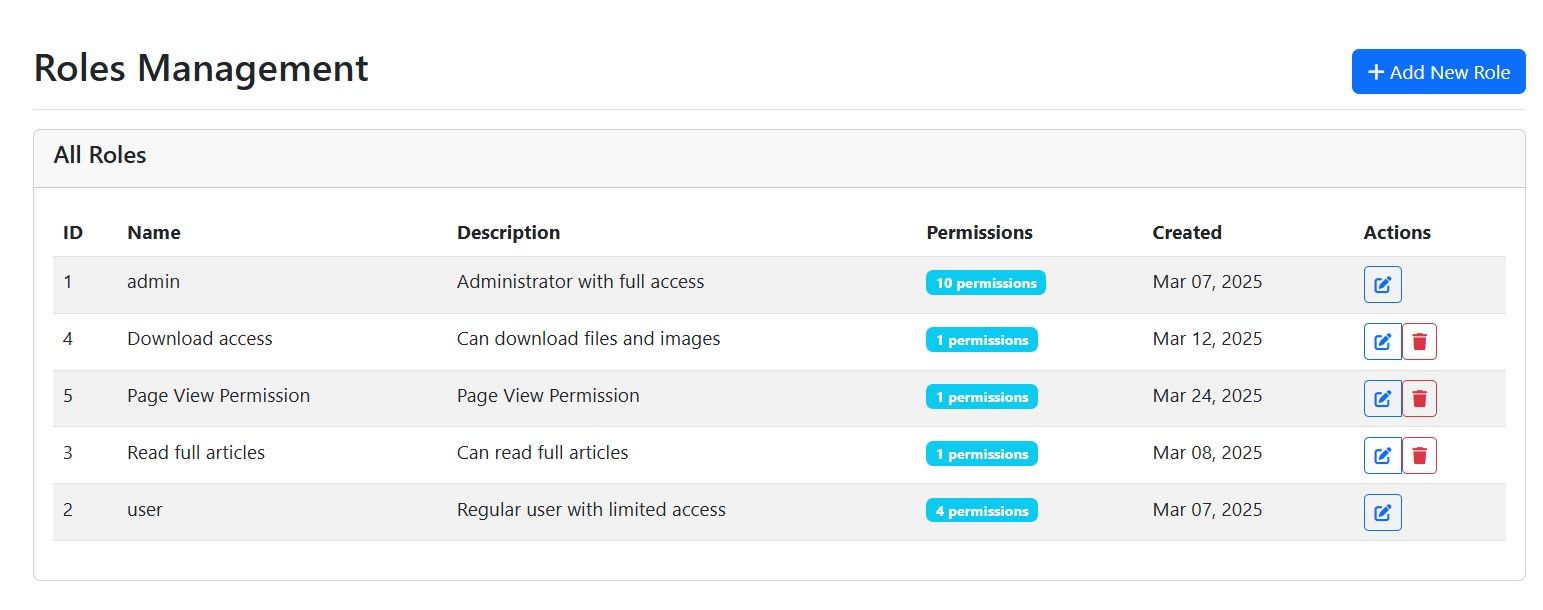Edit the admin role

click(x=1382, y=284)
